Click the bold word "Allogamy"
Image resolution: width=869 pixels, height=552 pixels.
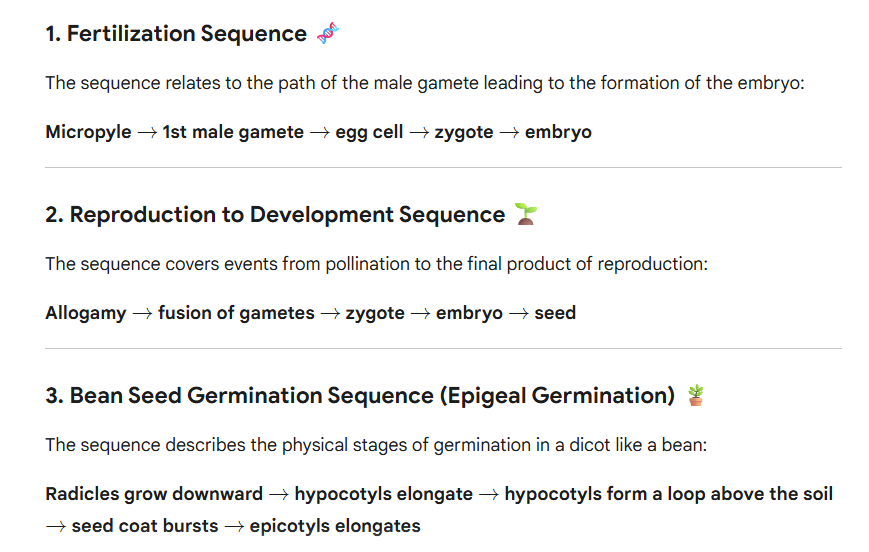(x=86, y=313)
